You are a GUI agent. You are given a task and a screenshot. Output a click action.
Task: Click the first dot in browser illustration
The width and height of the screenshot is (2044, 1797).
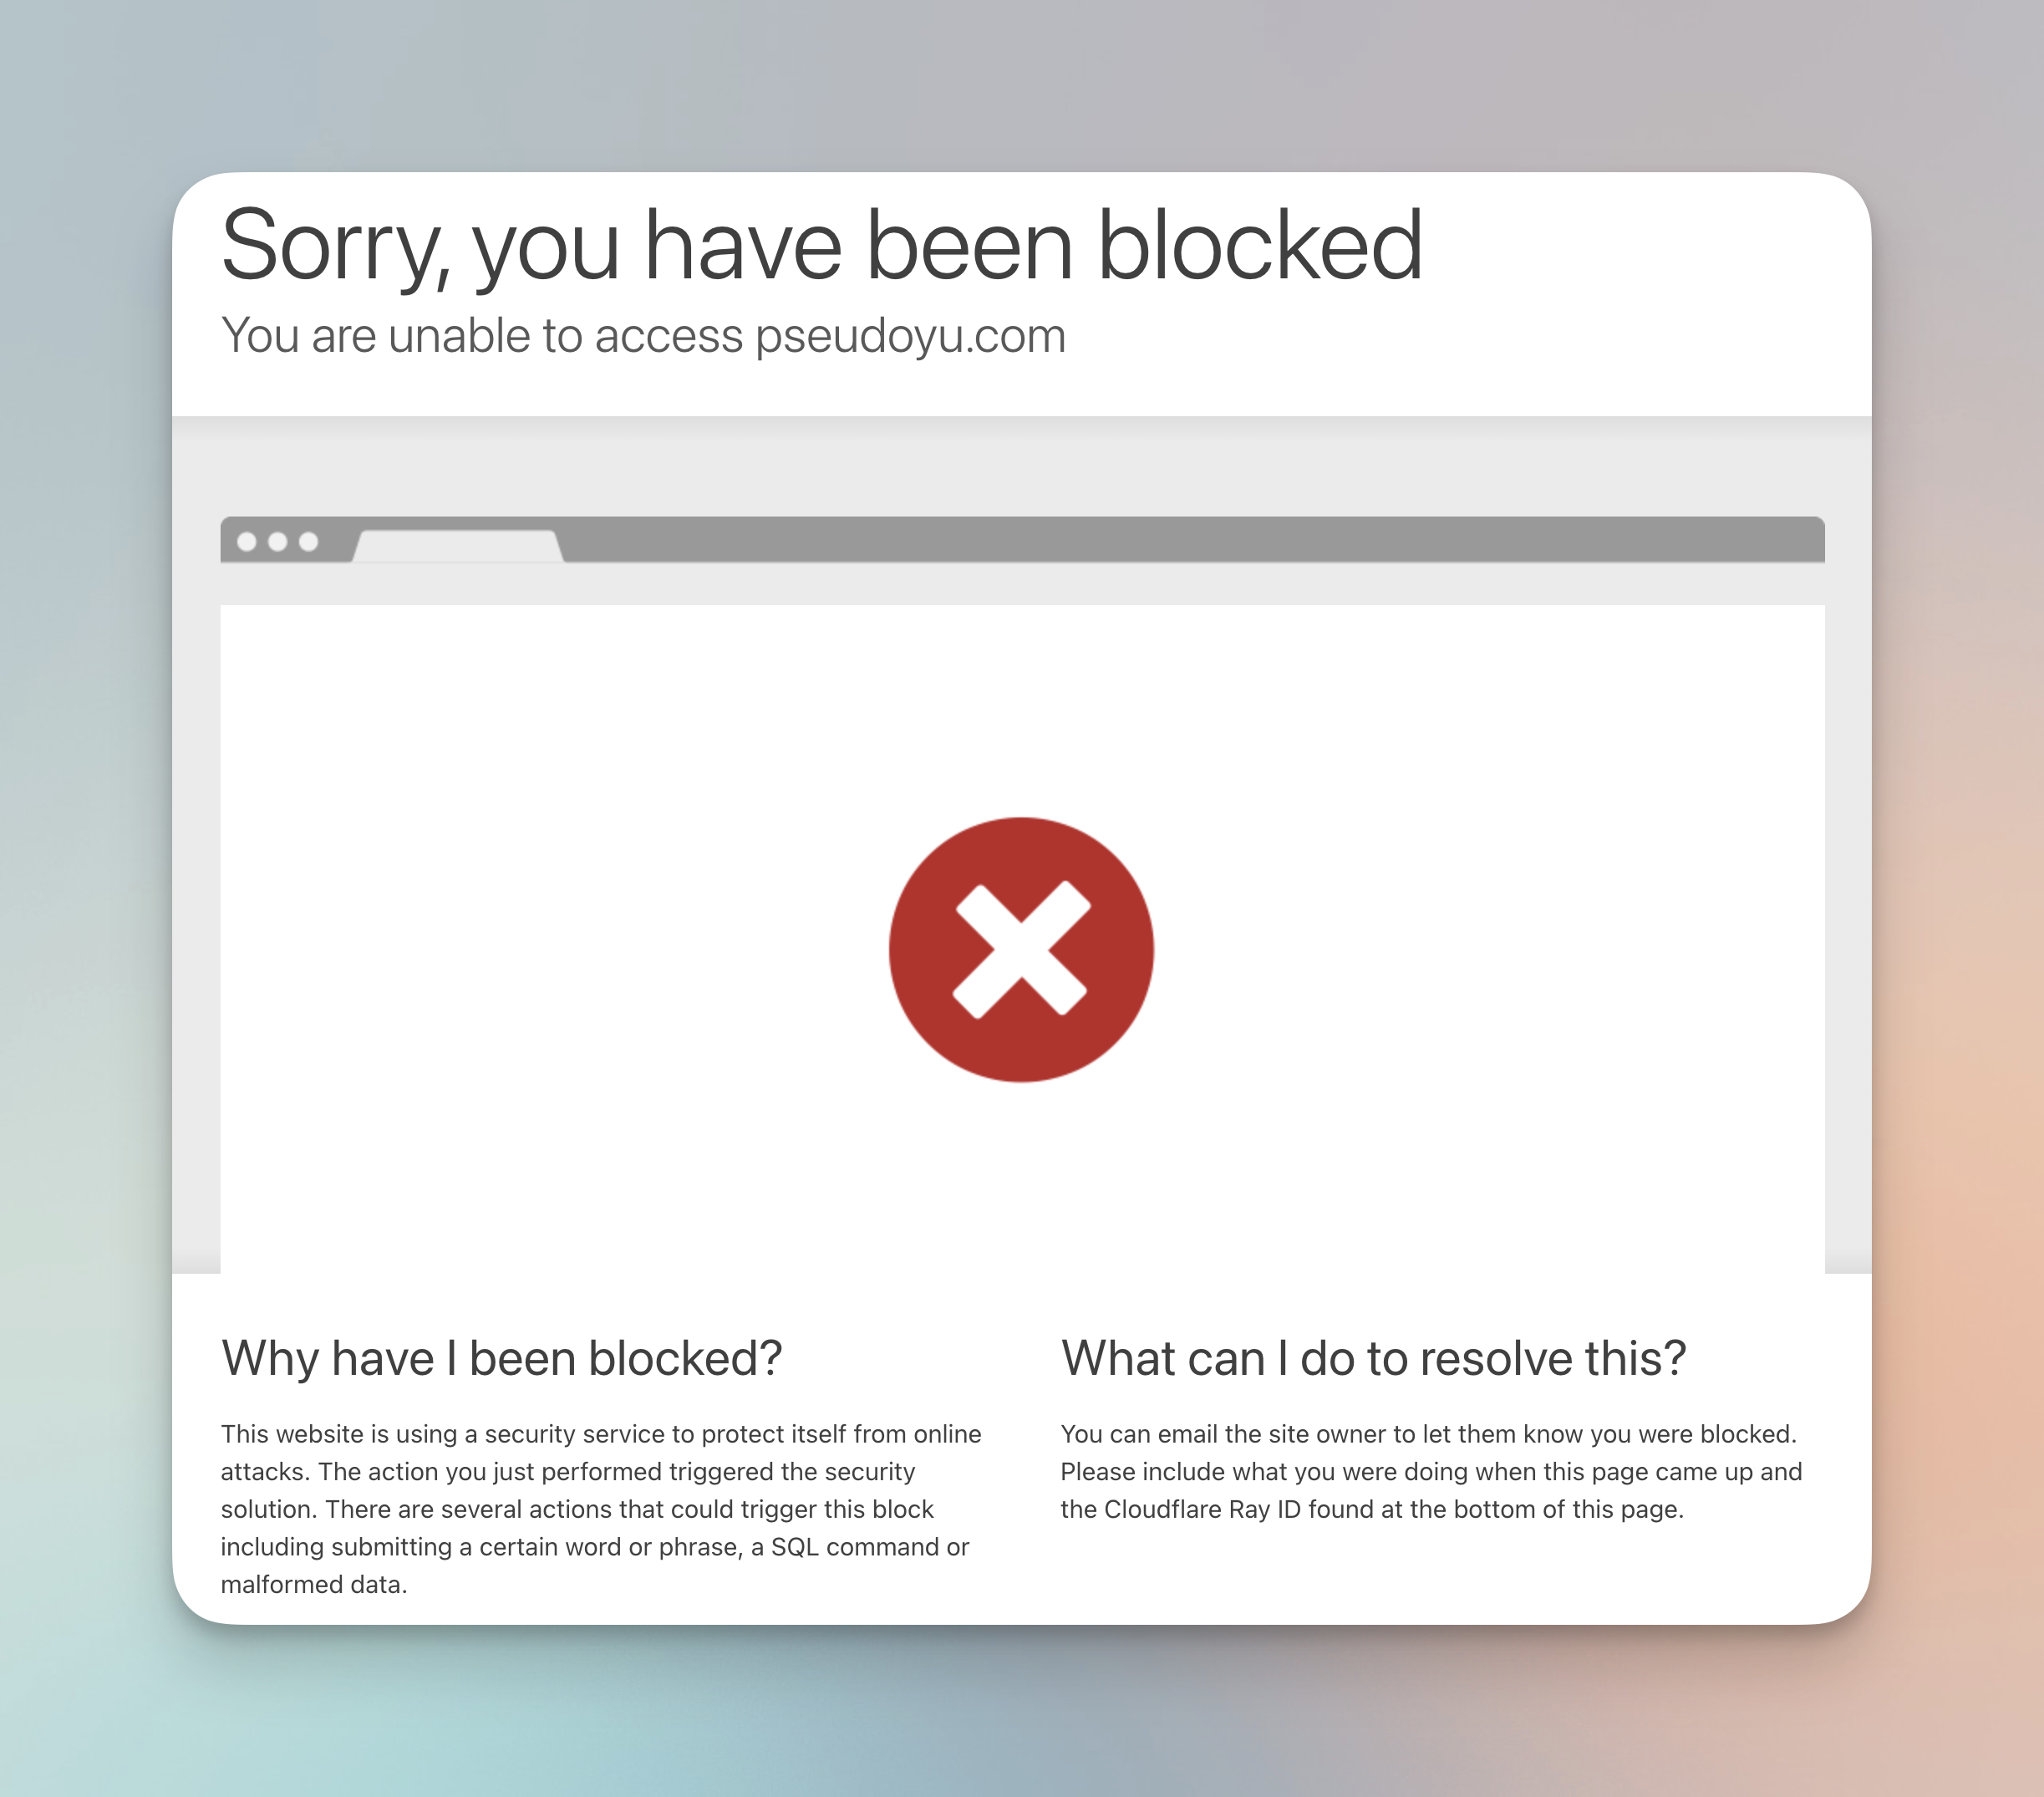pyautogui.click(x=246, y=541)
